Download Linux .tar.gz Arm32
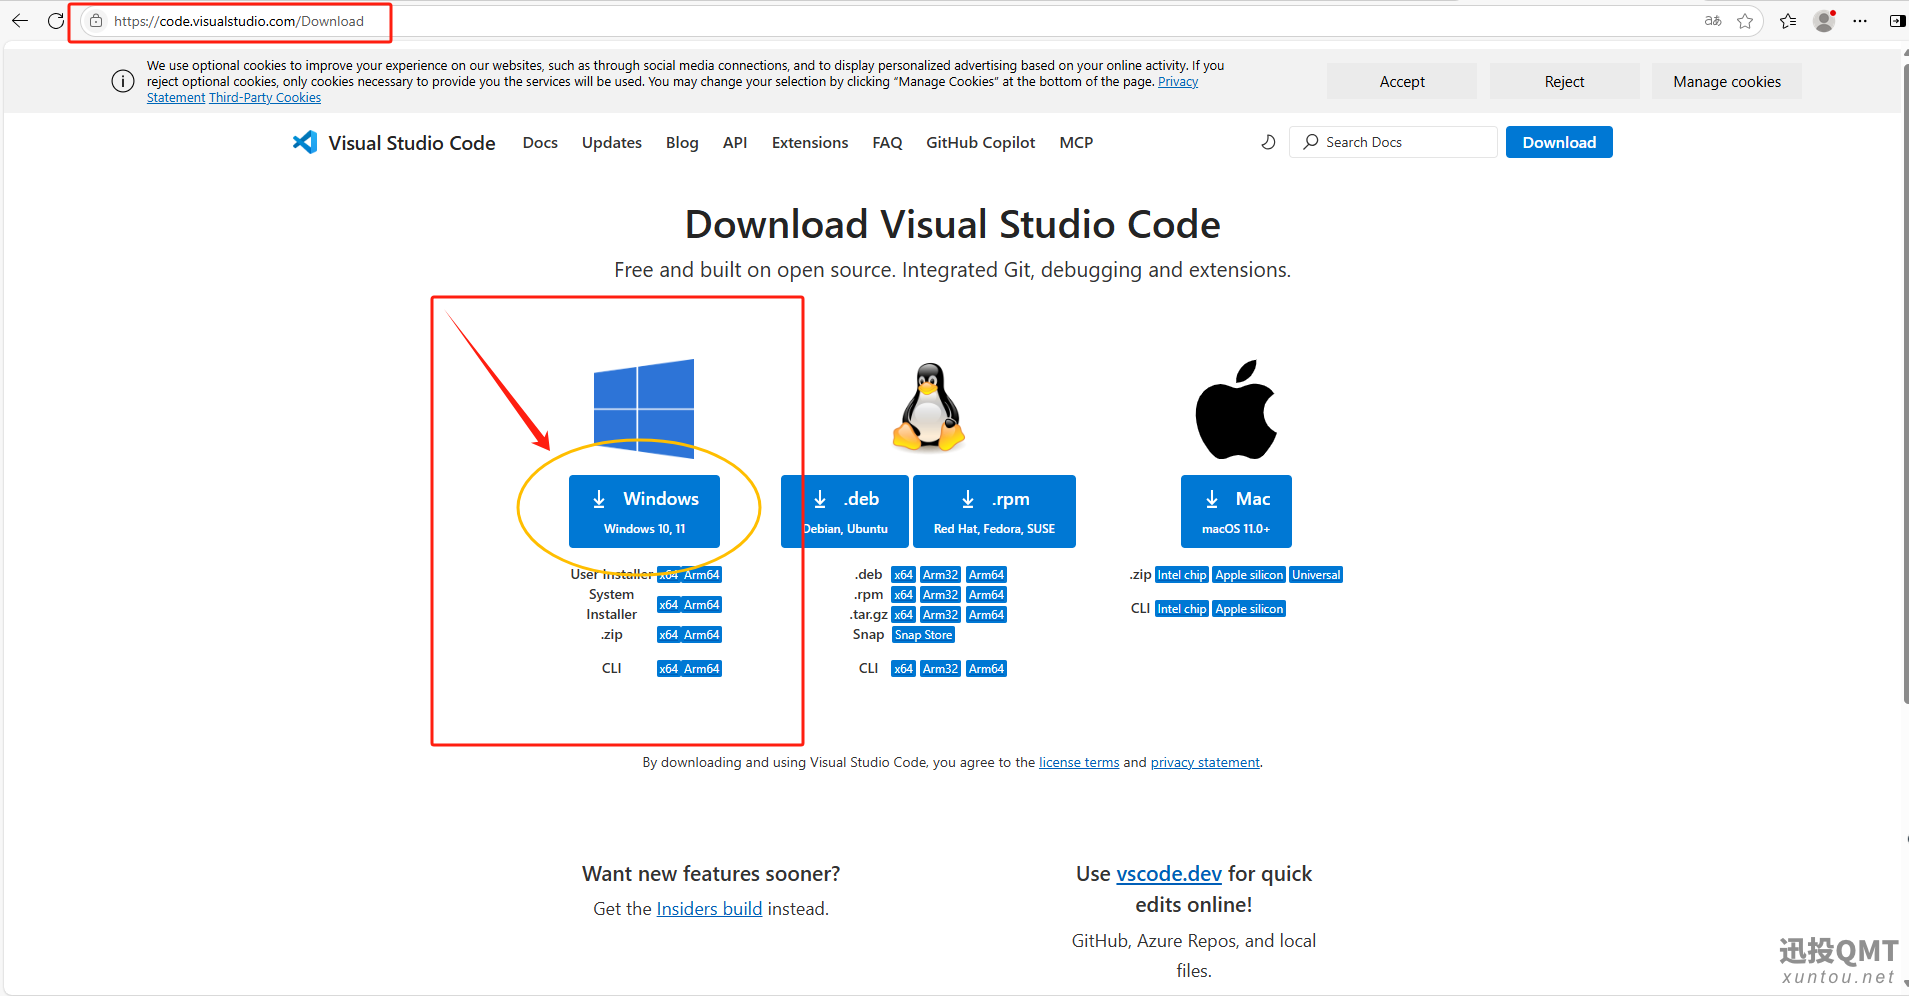Screen dimensions: 1909x996 point(940,615)
